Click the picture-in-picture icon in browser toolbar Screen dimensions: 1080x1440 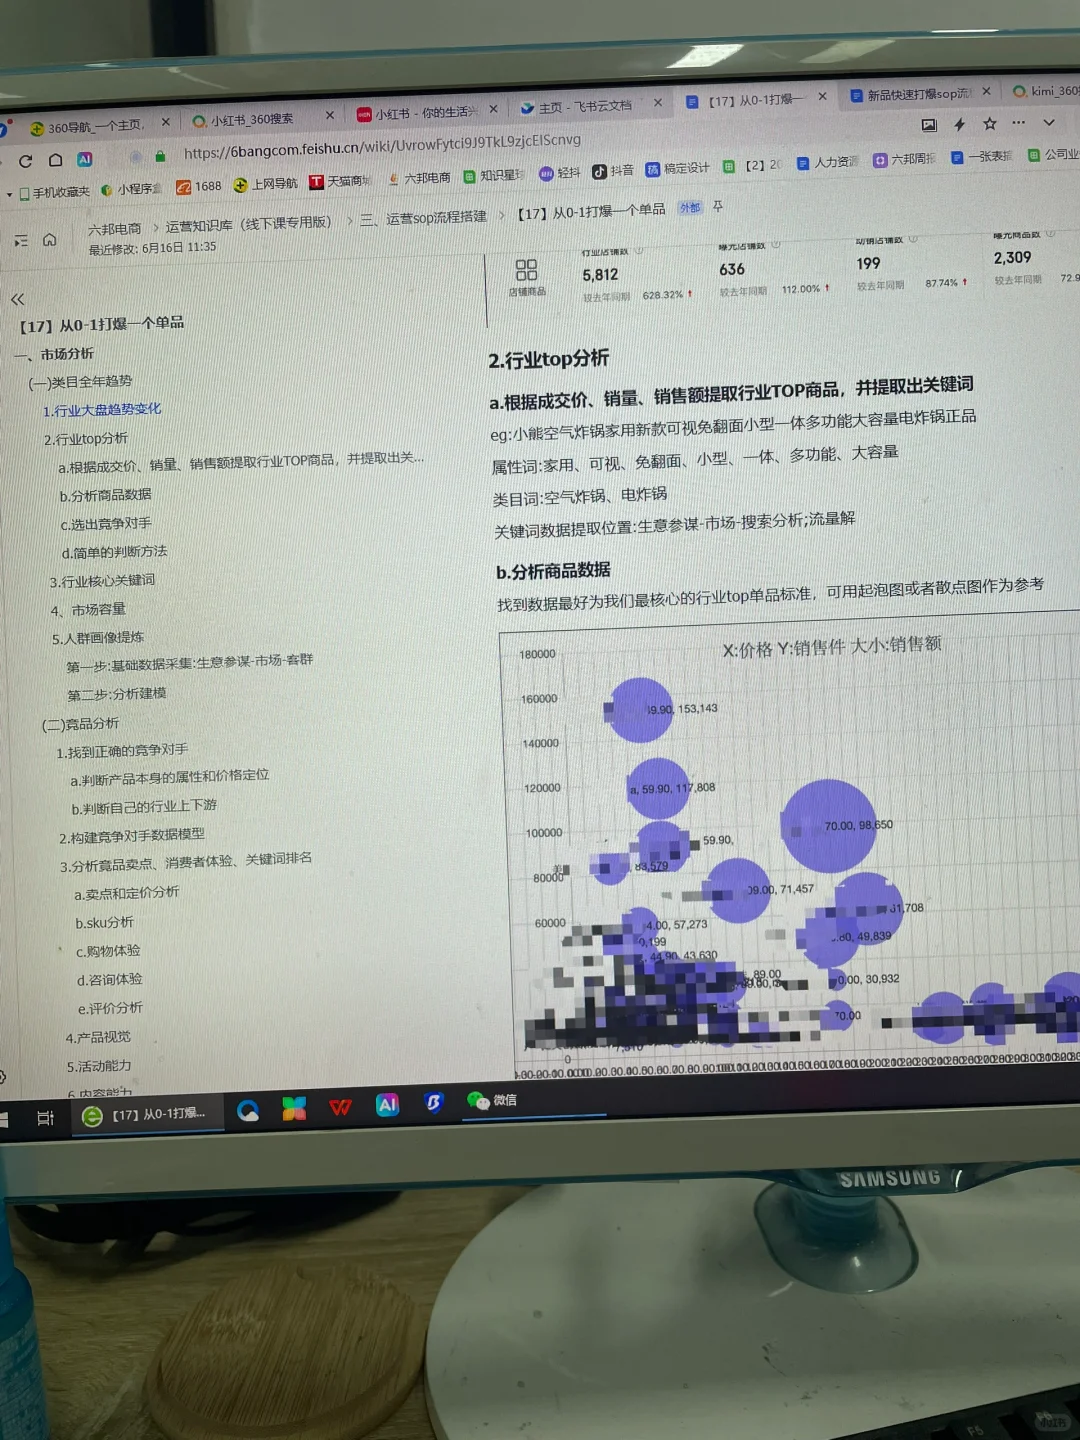929,125
